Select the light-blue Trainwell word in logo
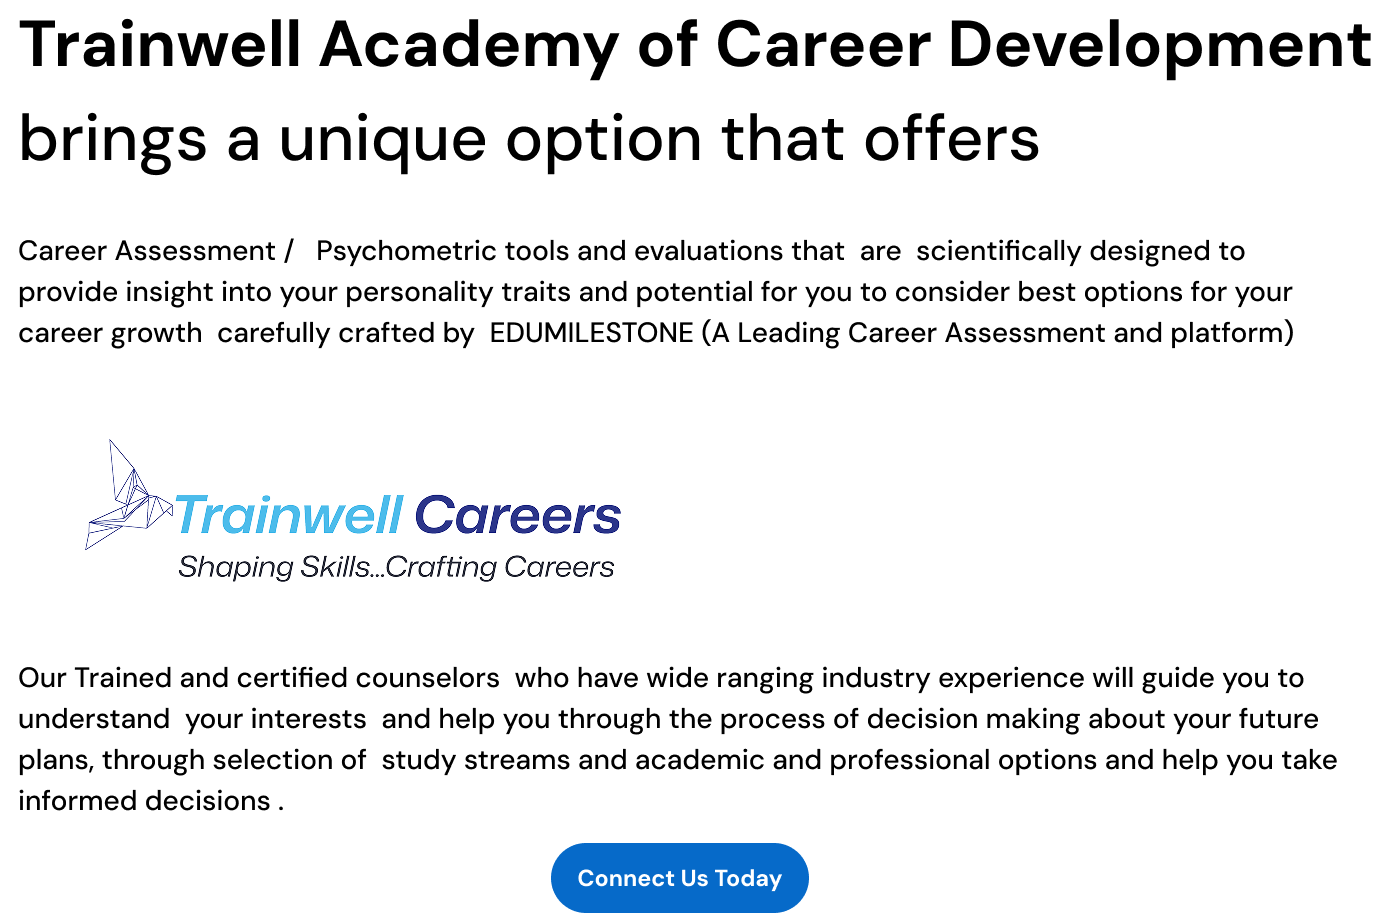 (290, 516)
